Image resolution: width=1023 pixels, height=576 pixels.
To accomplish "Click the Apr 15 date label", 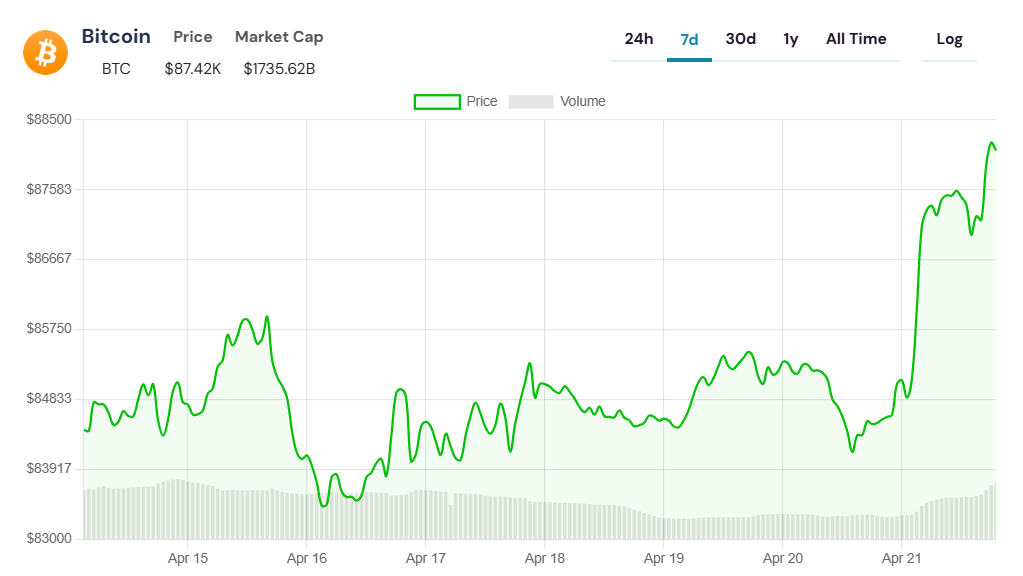I will (188, 558).
